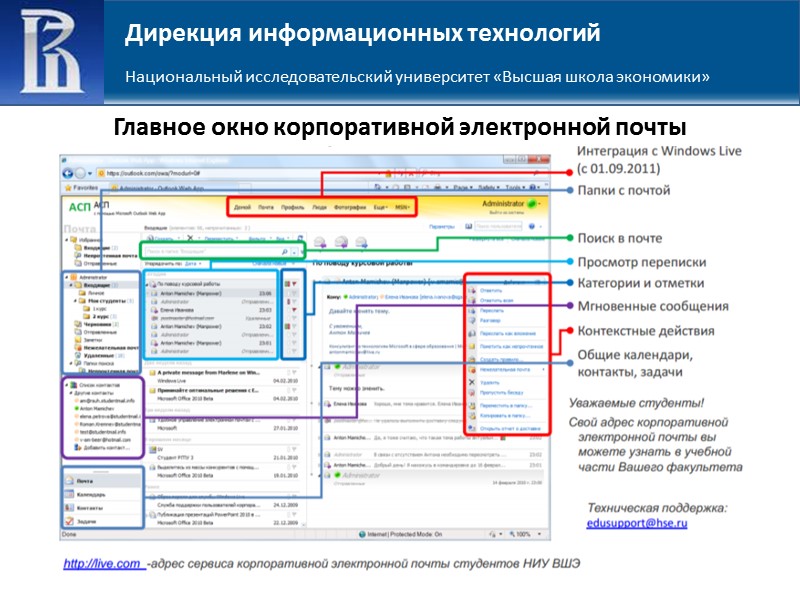800x600 pixels.
Task: Click the Internet zone globe in the status bar
Action: point(362,534)
